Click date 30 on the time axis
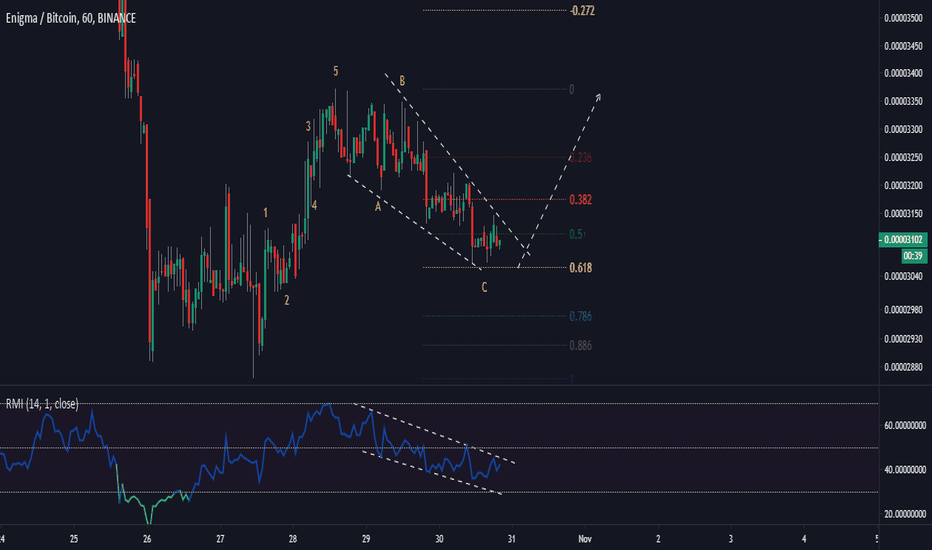 (439, 539)
